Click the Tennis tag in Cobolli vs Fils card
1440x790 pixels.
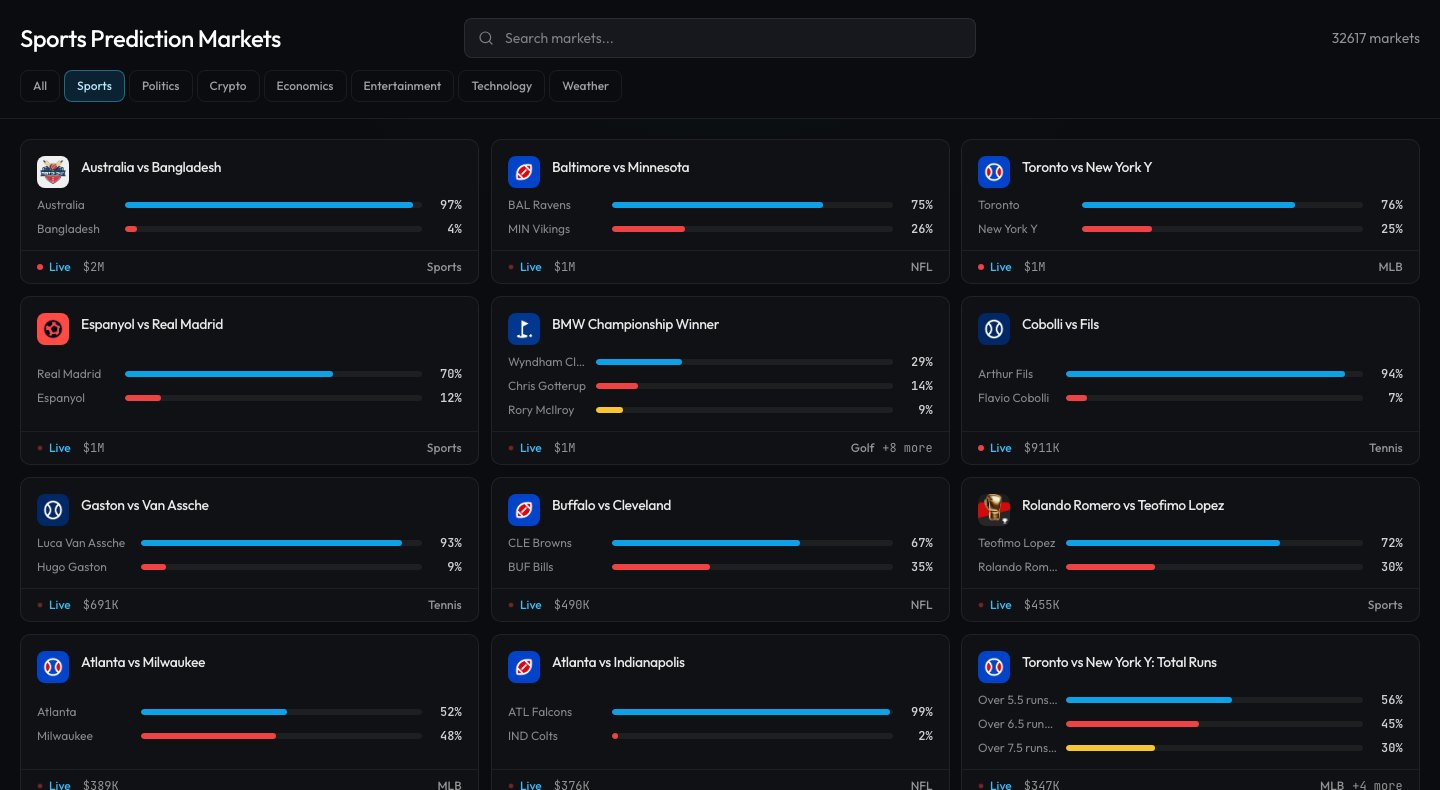click(x=1386, y=448)
